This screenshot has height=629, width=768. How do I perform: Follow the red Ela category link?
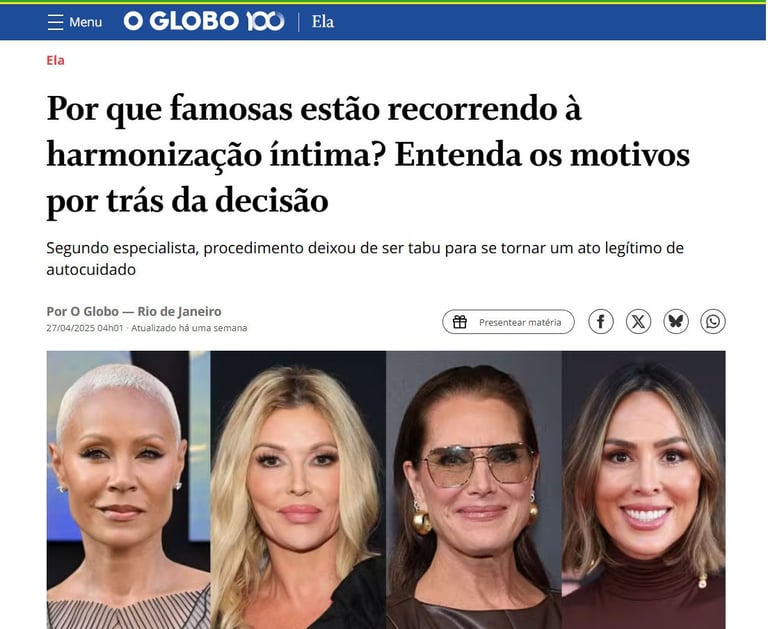tap(55, 60)
